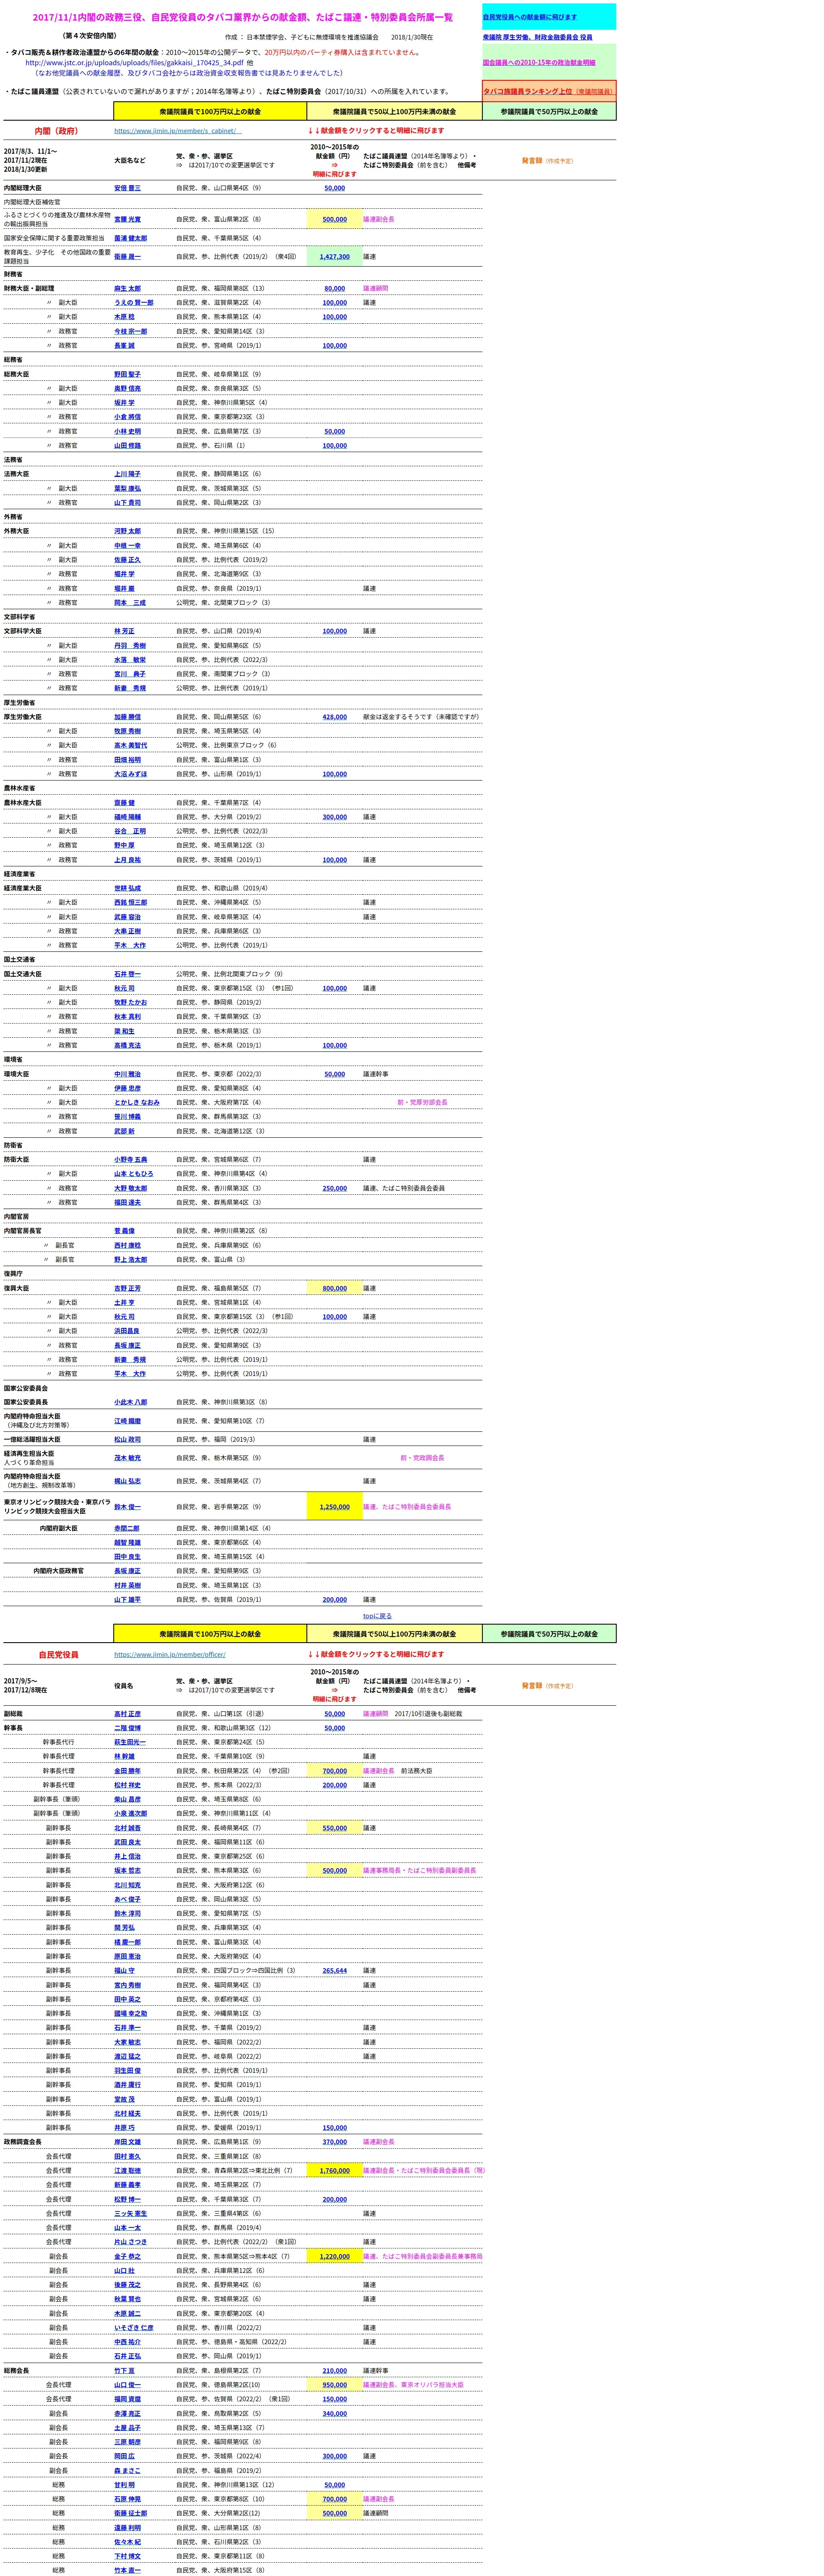Open the 河野 太郎 name link
824x2576 pixels.
(x=127, y=531)
